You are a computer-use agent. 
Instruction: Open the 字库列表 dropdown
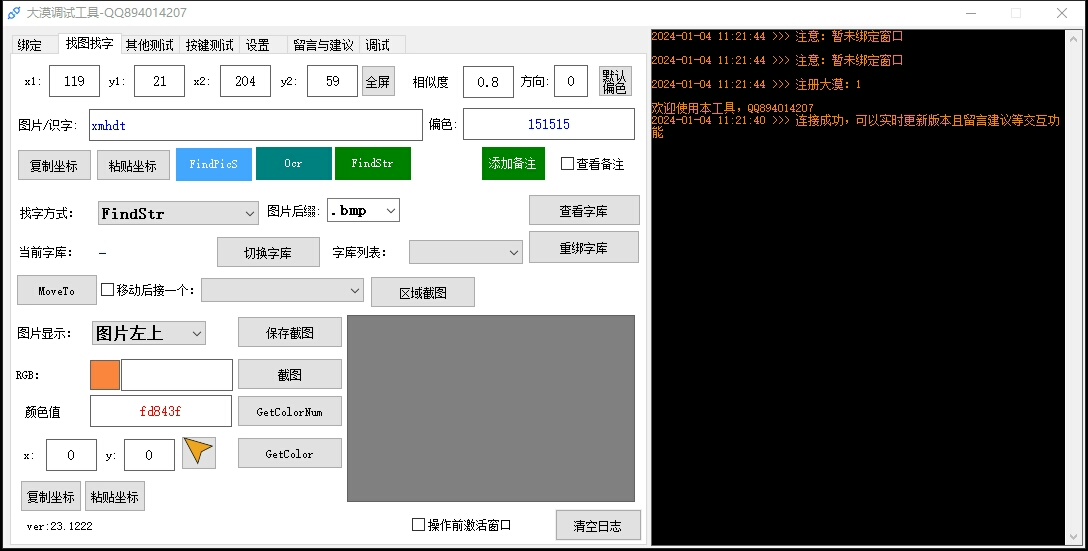(x=466, y=252)
